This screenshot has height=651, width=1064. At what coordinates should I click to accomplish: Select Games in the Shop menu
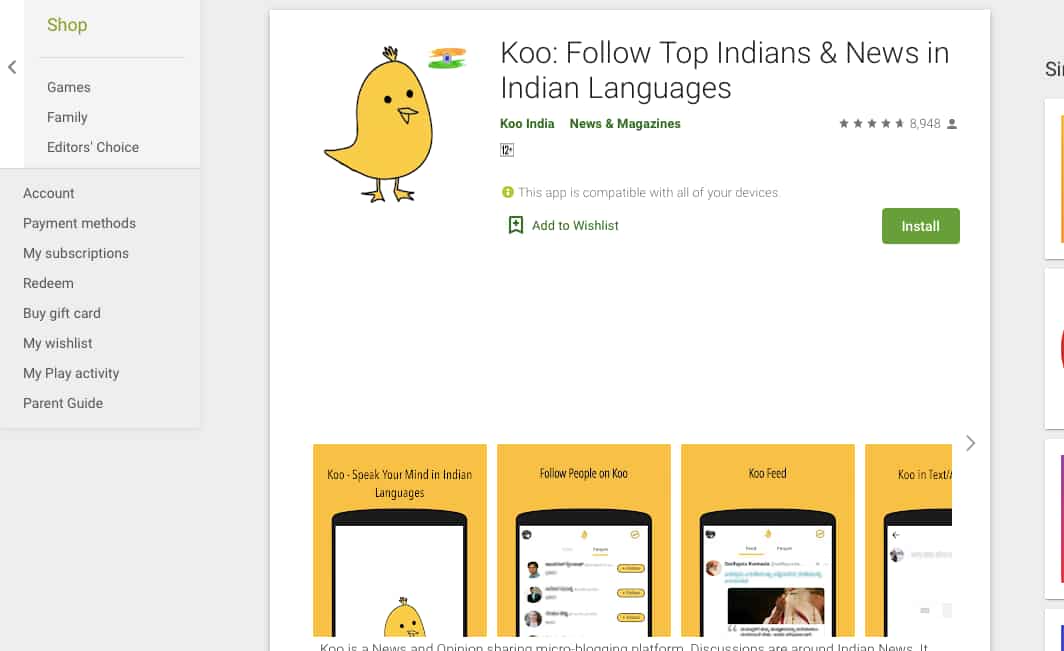69,88
